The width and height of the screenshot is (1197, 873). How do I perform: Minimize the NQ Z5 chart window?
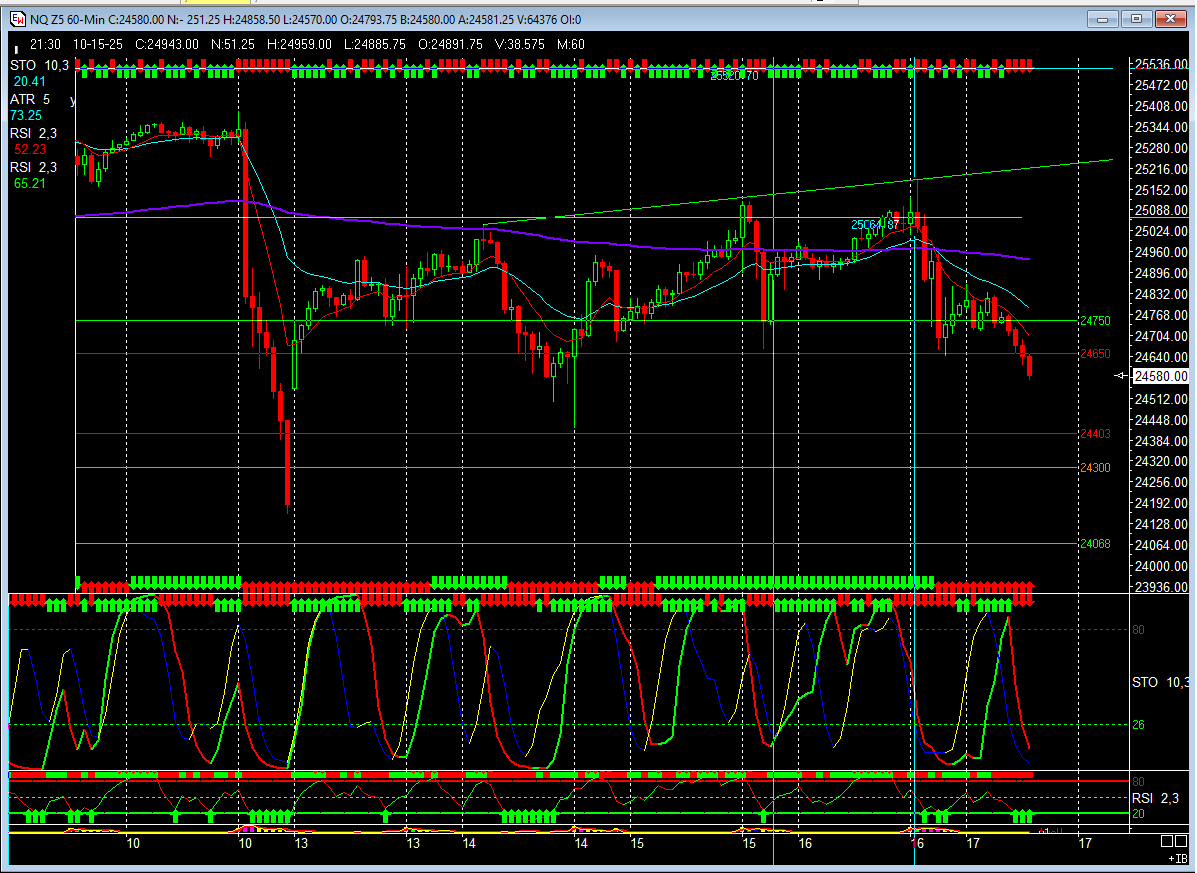(x=1104, y=19)
